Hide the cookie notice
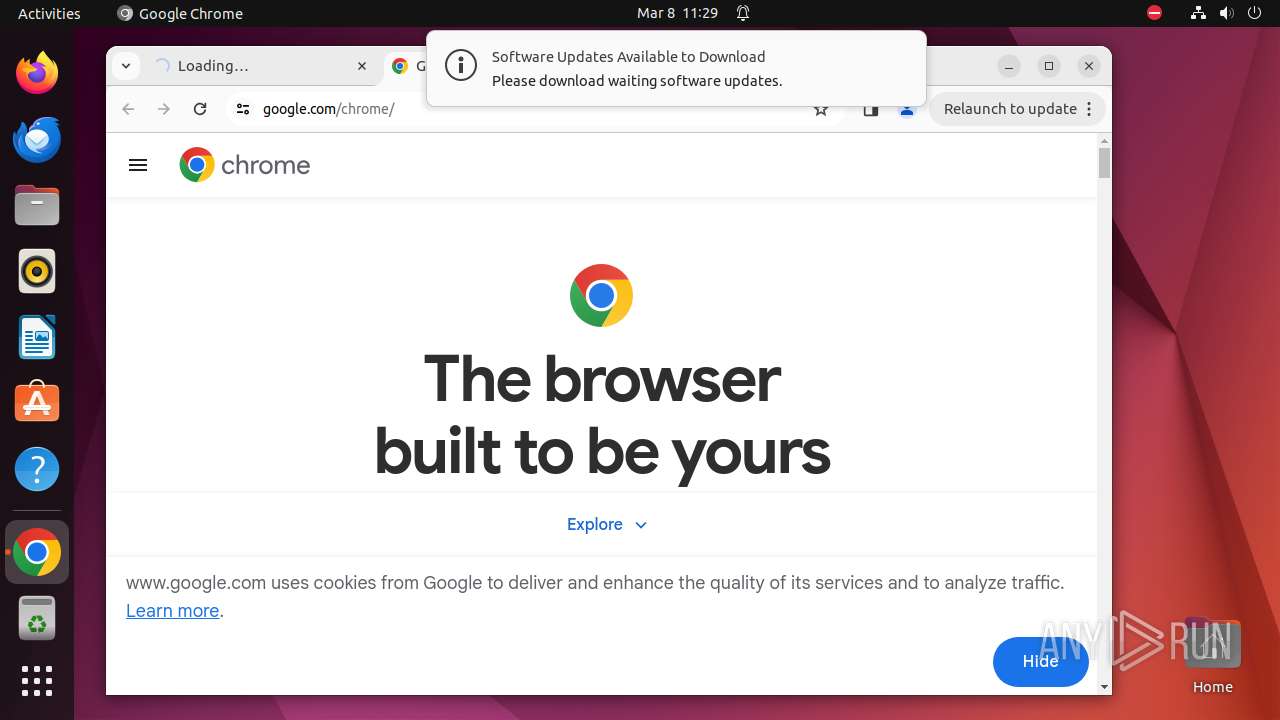Viewport: 1280px width, 720px height. pos(1040,661)
